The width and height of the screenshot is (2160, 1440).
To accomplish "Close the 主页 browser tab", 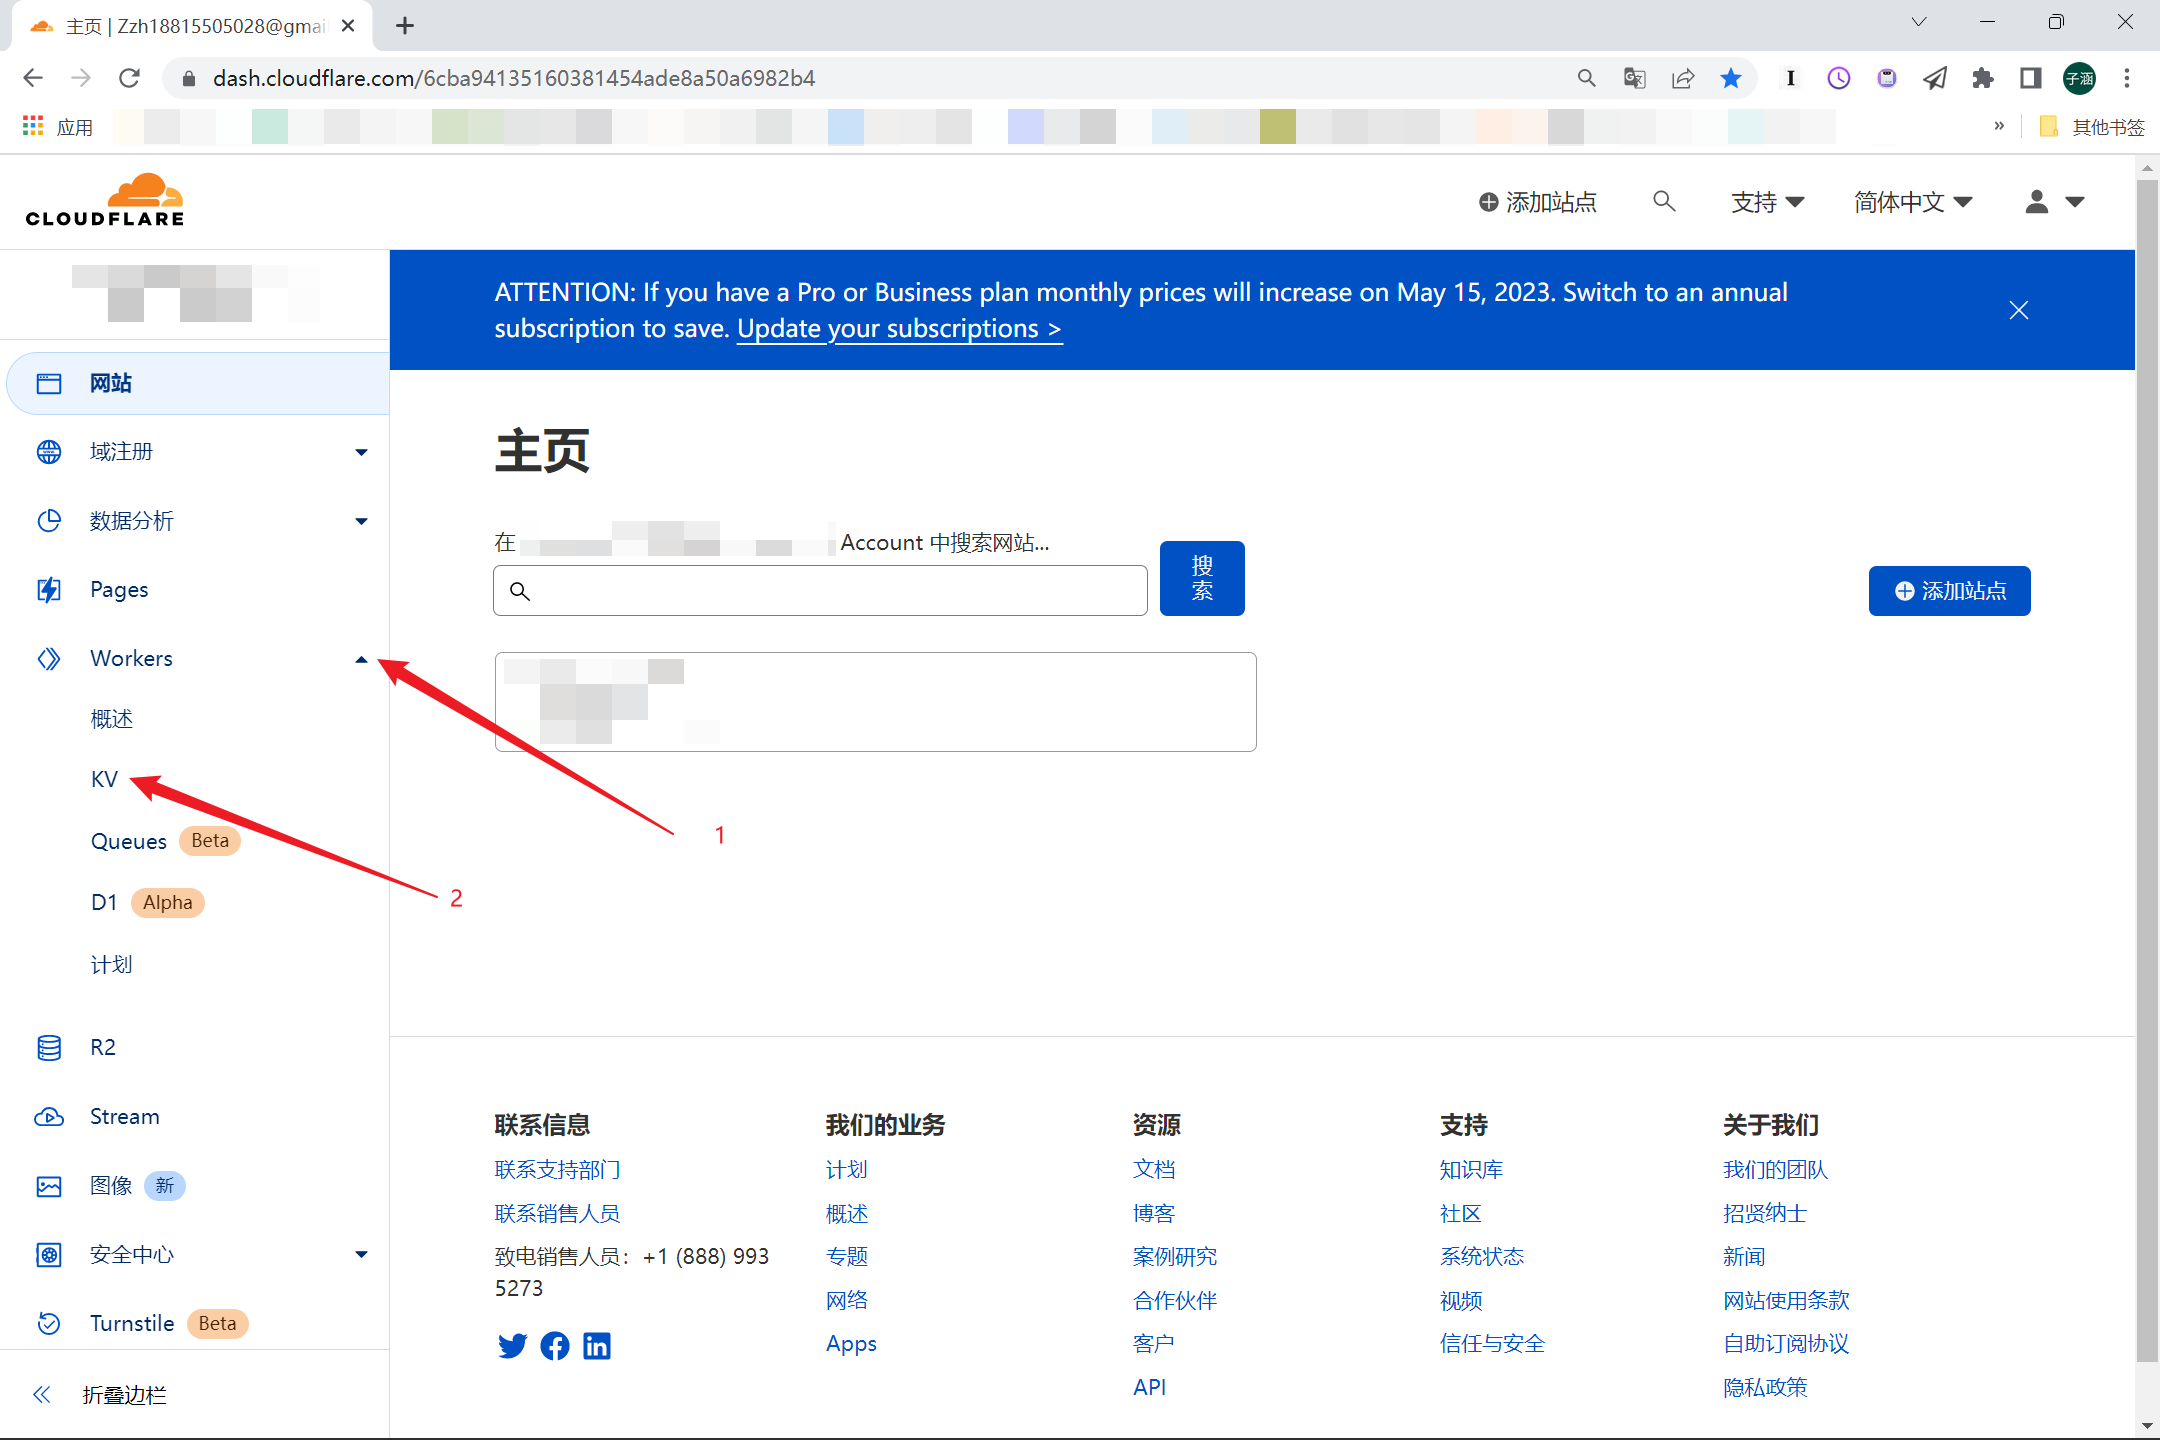I will [x=348, y=26].
